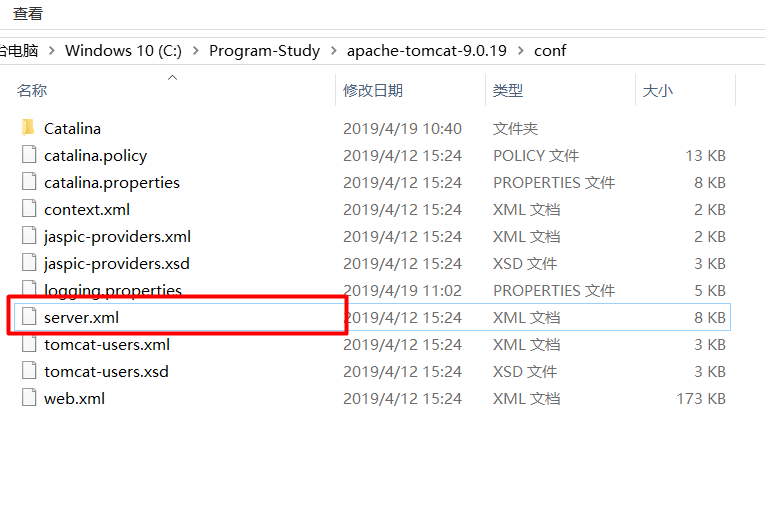This screenshot has height=517, width=765.
Task: Click the 2019/4/19 10:40 date of Catalina
Action: (402, 129)
